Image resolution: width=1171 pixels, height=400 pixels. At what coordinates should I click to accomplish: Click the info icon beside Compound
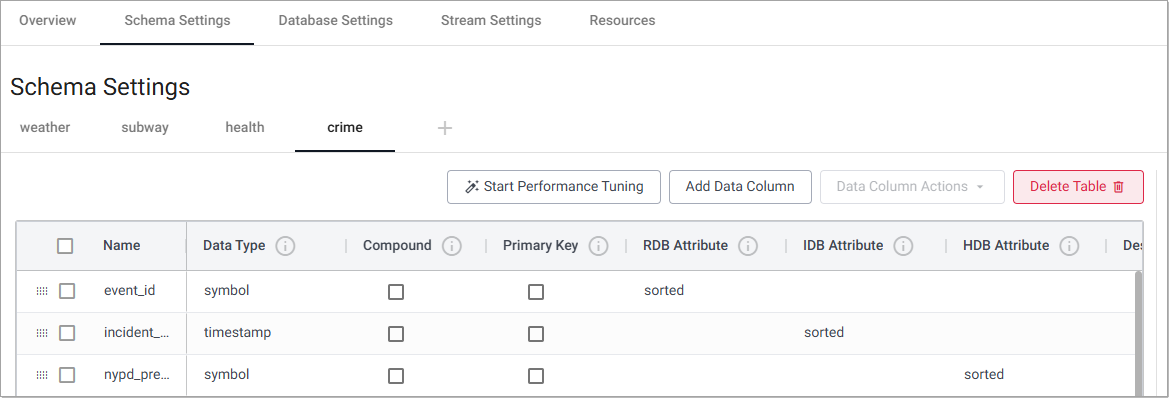pyautogui.click(x=451, y=246)
